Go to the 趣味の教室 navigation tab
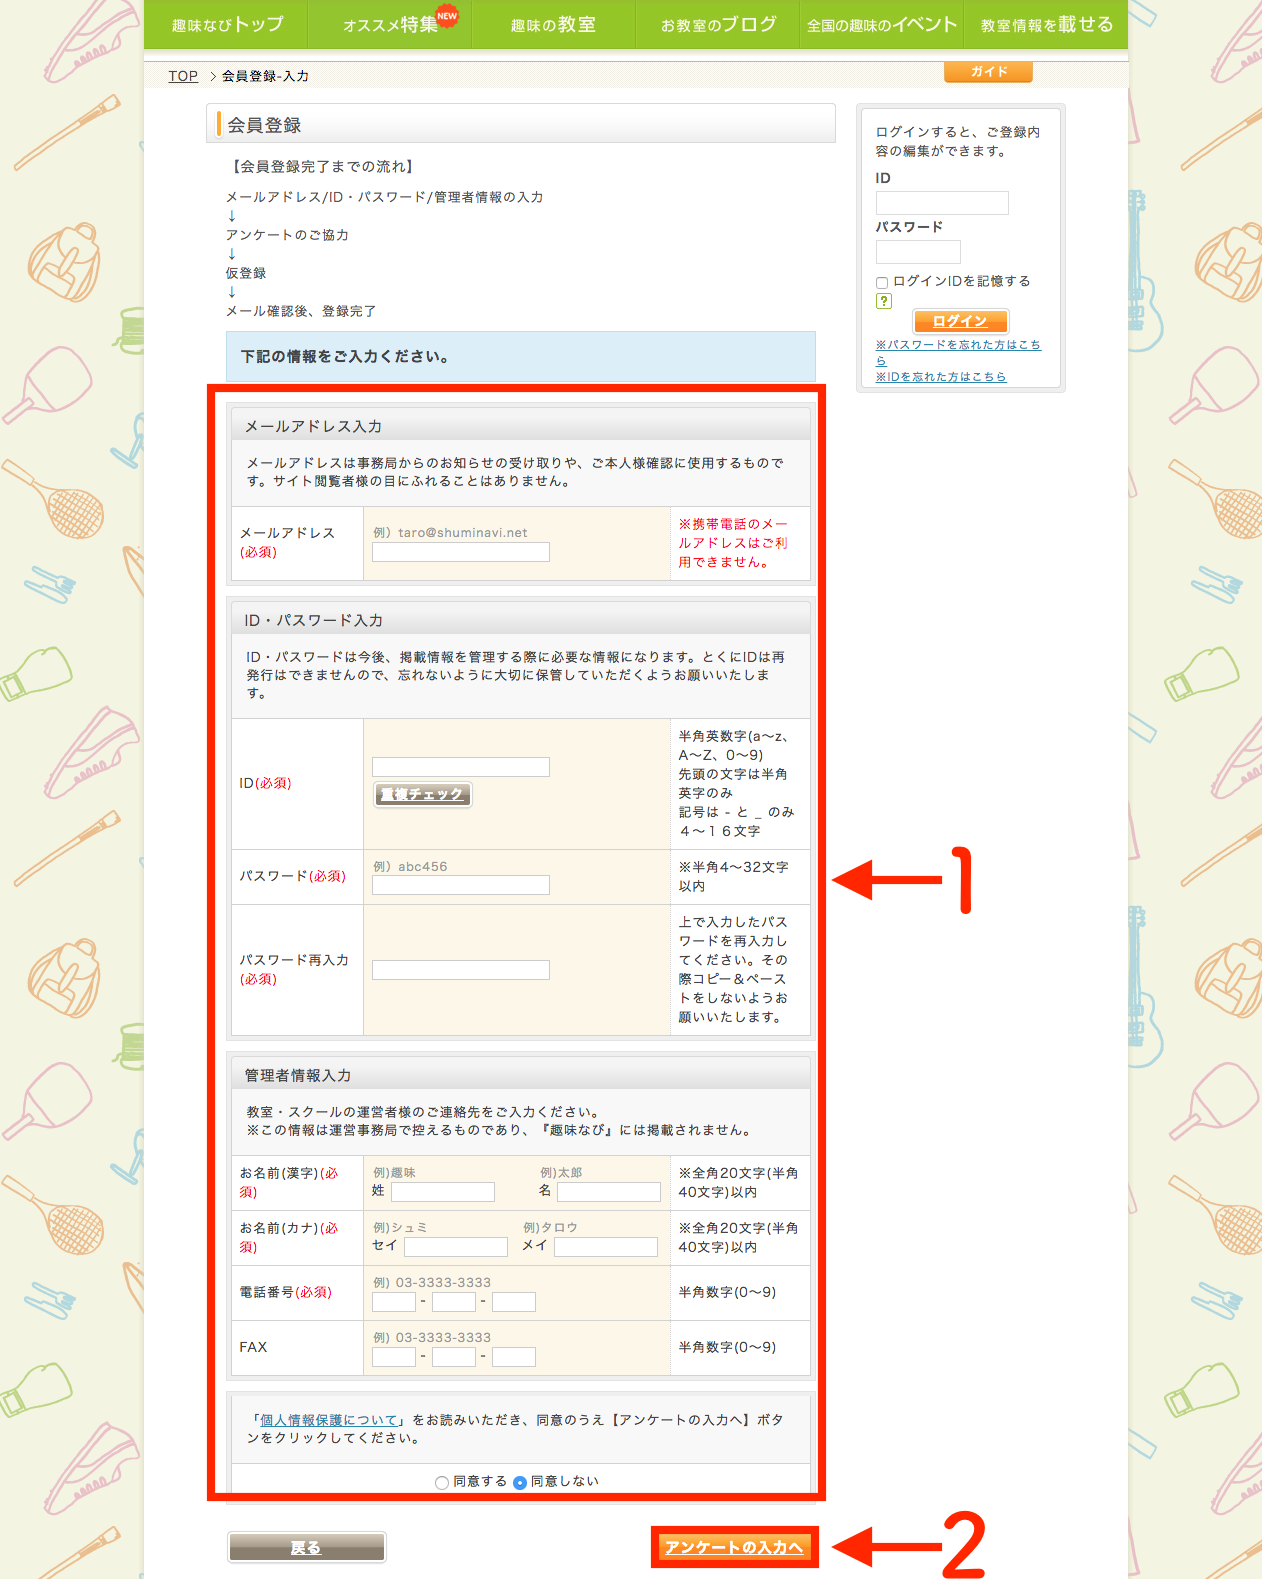Screen dimensions: 1262x1579 point(553,24)
